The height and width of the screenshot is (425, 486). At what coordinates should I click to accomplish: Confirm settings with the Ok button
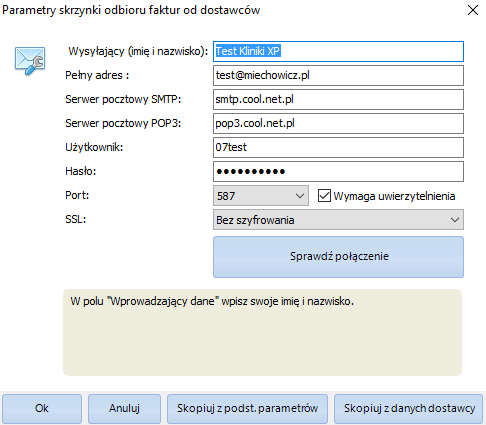pyautogui.click(x=42, y=408)
